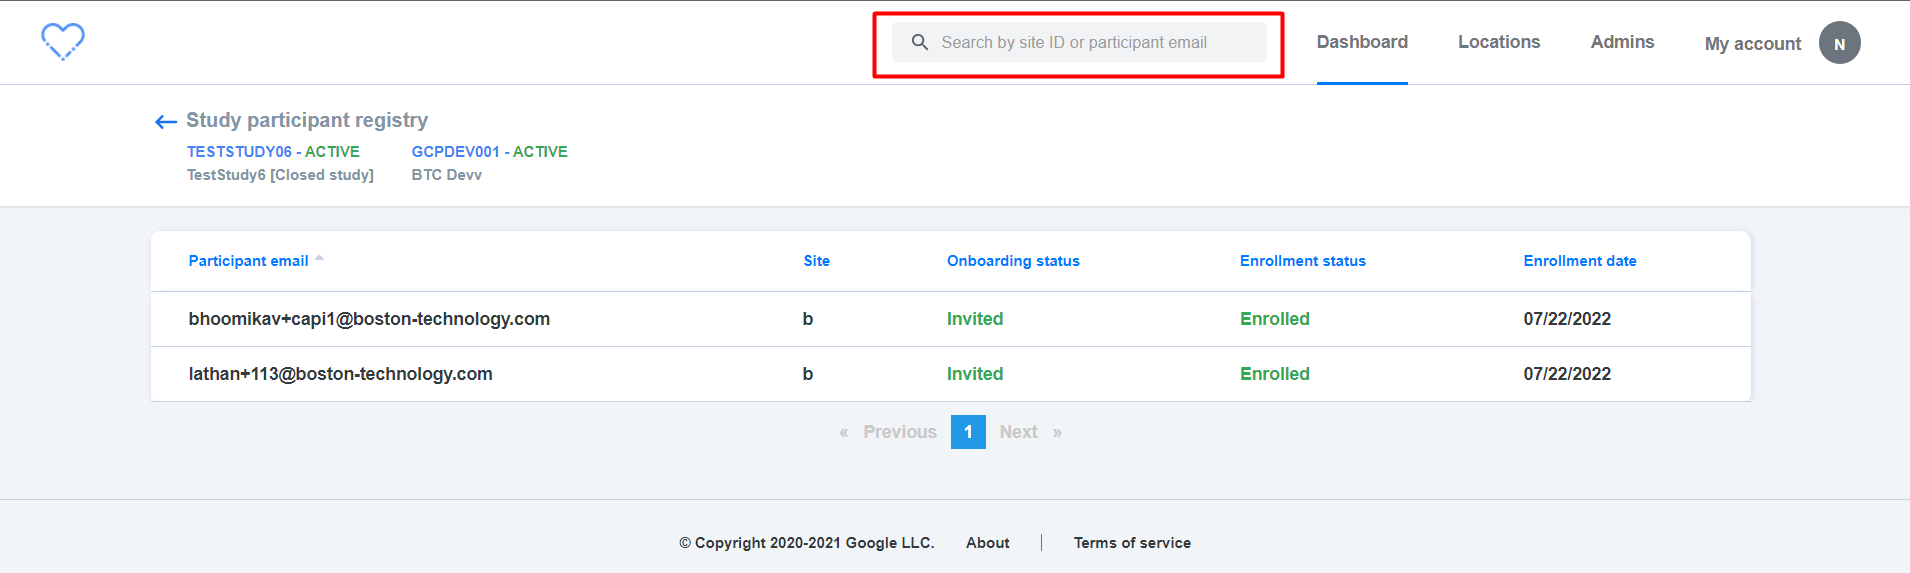Screen dimensions: 1910x573
Task: Switch to the Dashboard tab
Action: pyautogui.click(x=1362, y=42)
